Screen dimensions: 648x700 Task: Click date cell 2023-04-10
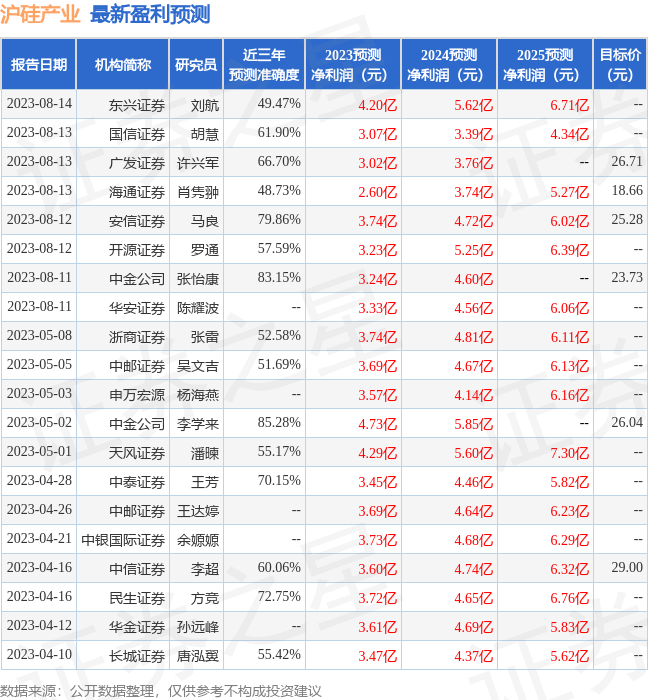(x=39, y=654)
